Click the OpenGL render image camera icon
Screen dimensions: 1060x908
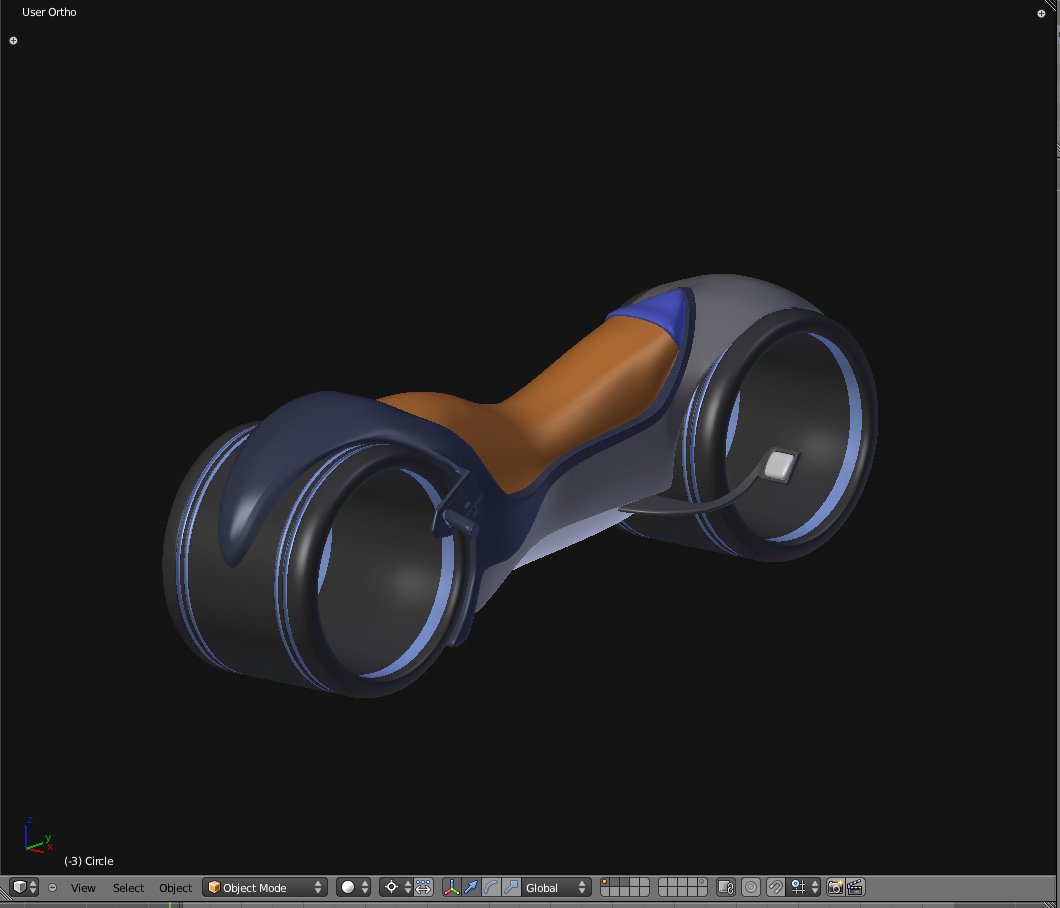pyautogui.click(x=836, y=887)
